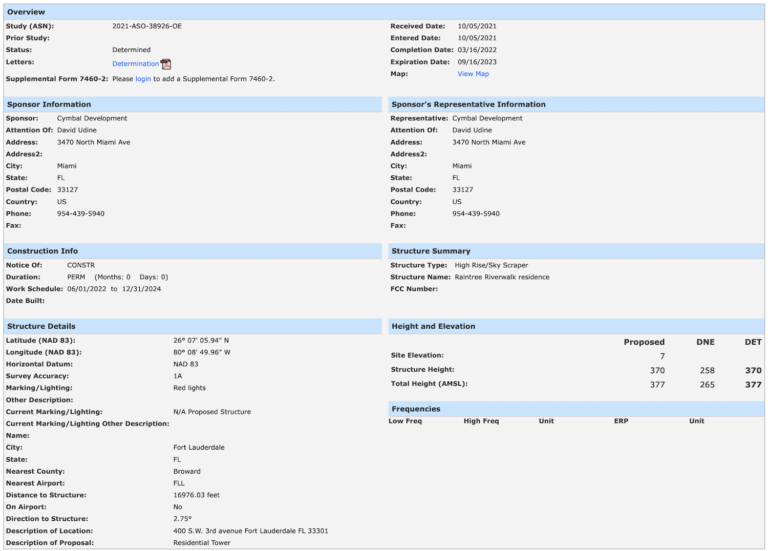Image resolution: width=768 pixels, height=551 pixels.
Task: Select the bold DET Total Height 377
Action: pos(753,384)
